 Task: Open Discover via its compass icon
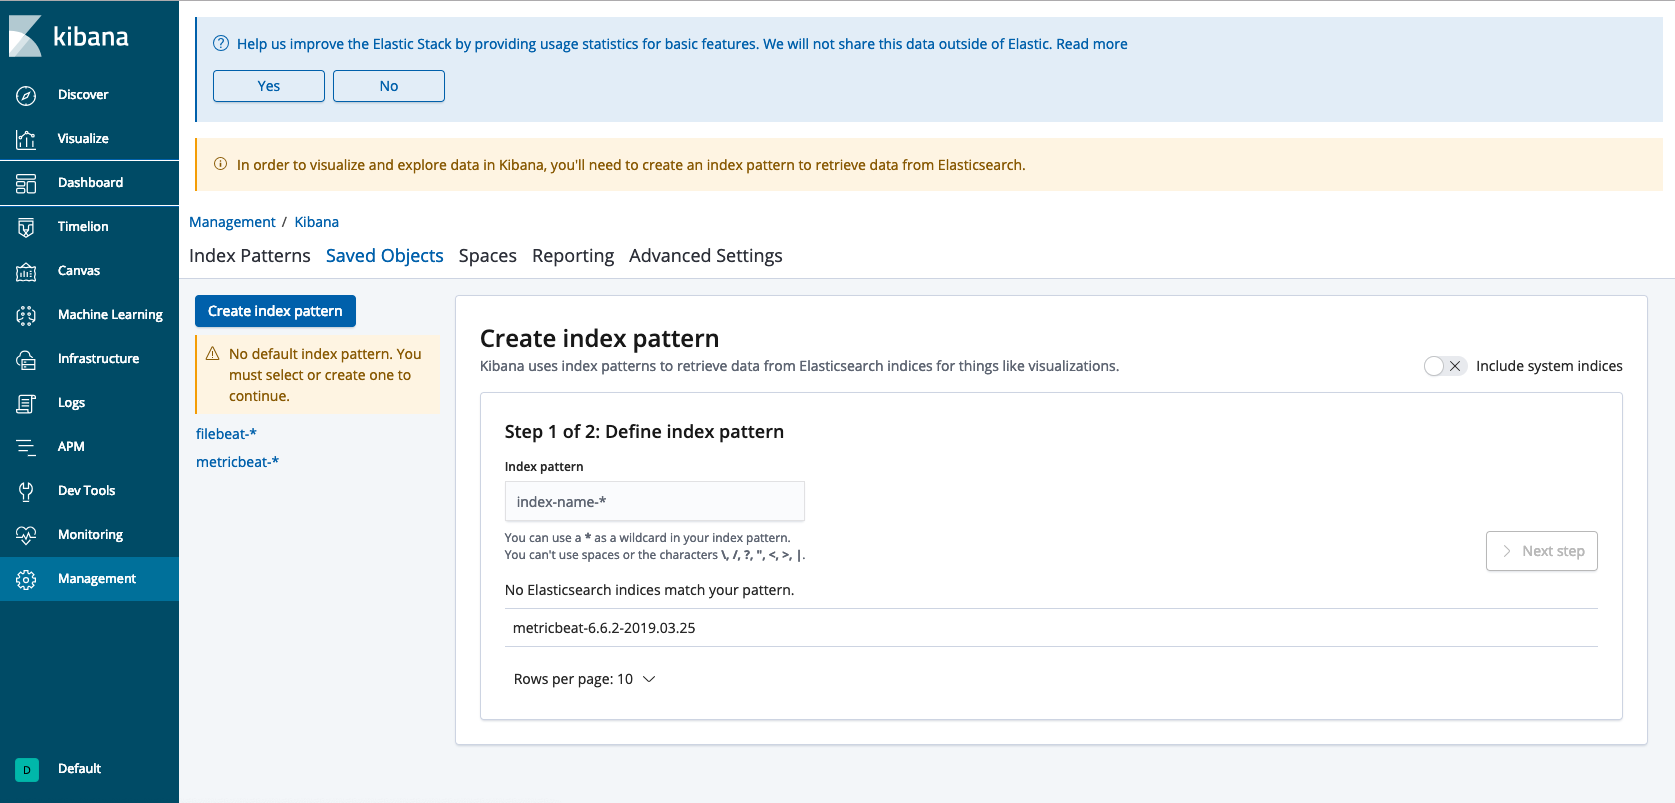point(26,95)
